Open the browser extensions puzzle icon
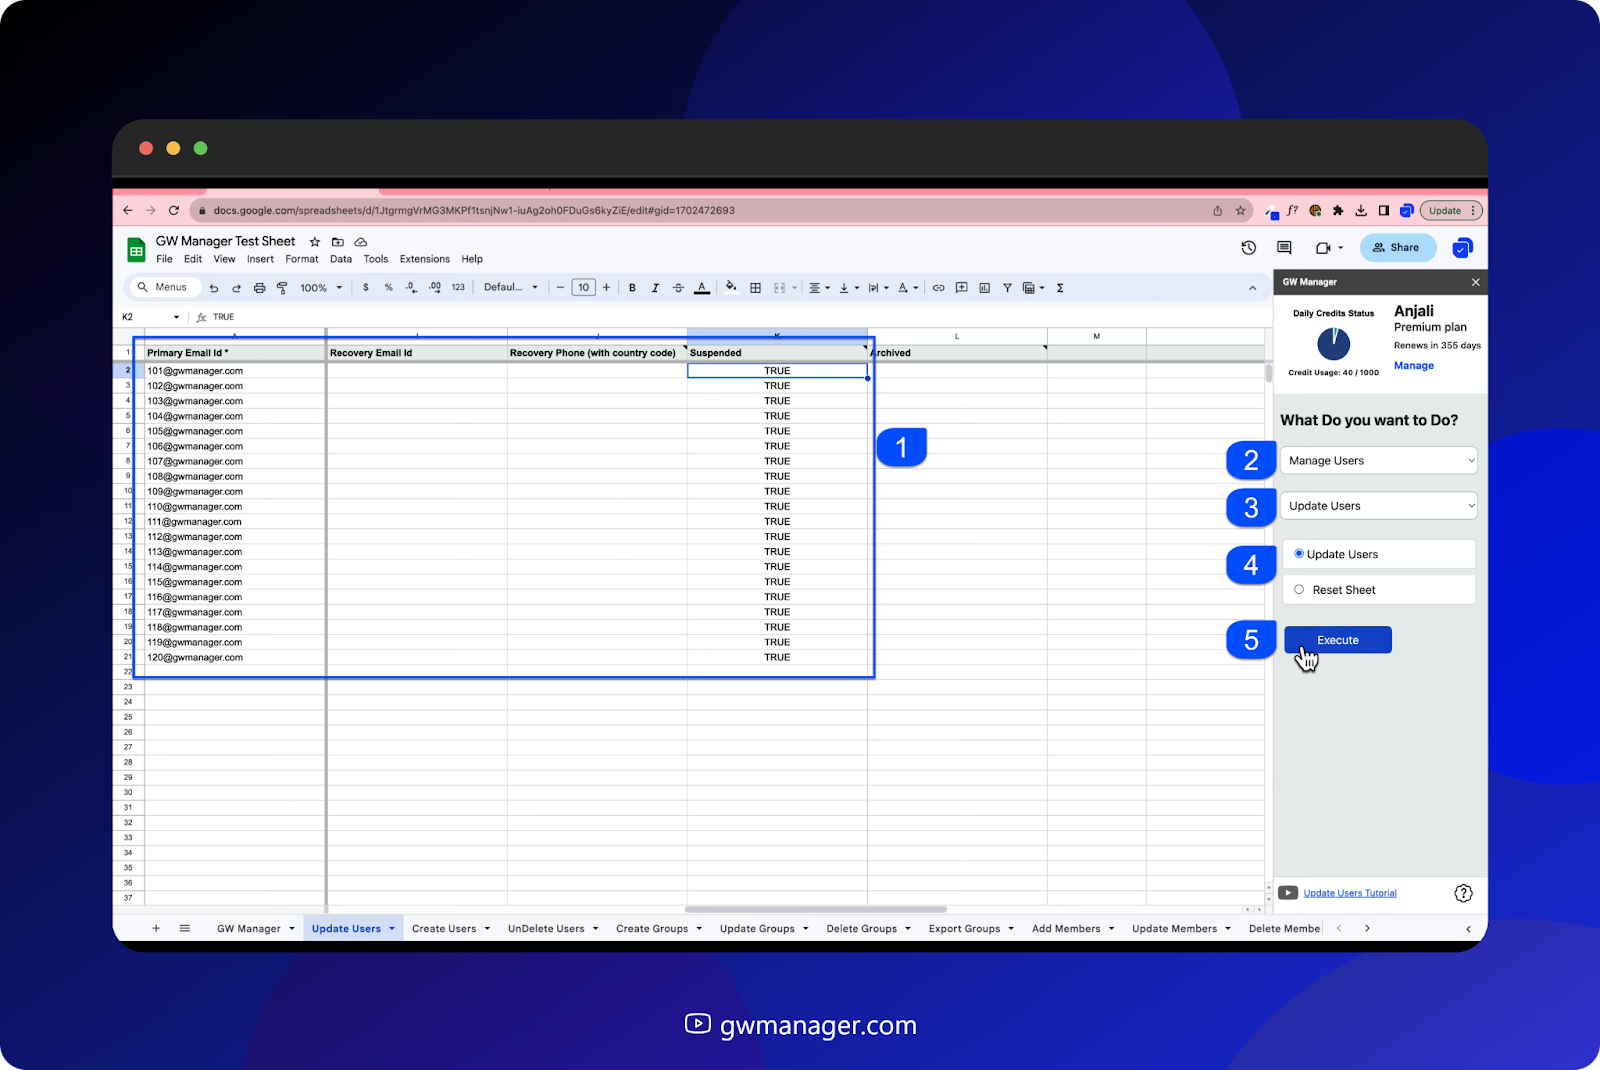The image size is (1600, 1070). 1338,211
